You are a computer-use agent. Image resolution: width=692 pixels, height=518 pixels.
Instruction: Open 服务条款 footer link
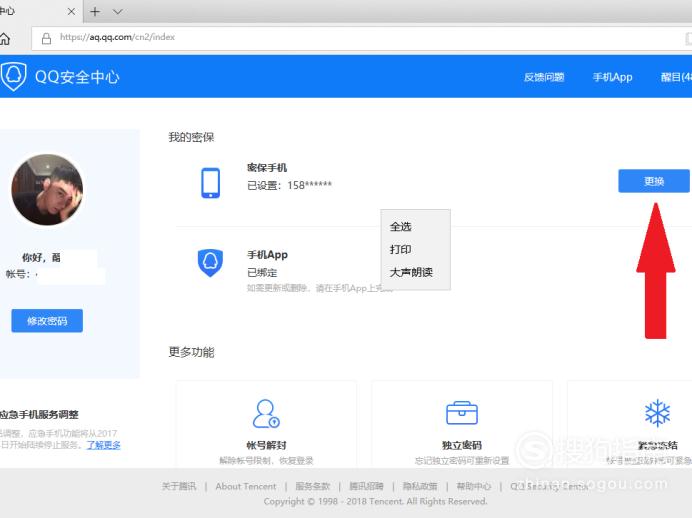[312, 486]
